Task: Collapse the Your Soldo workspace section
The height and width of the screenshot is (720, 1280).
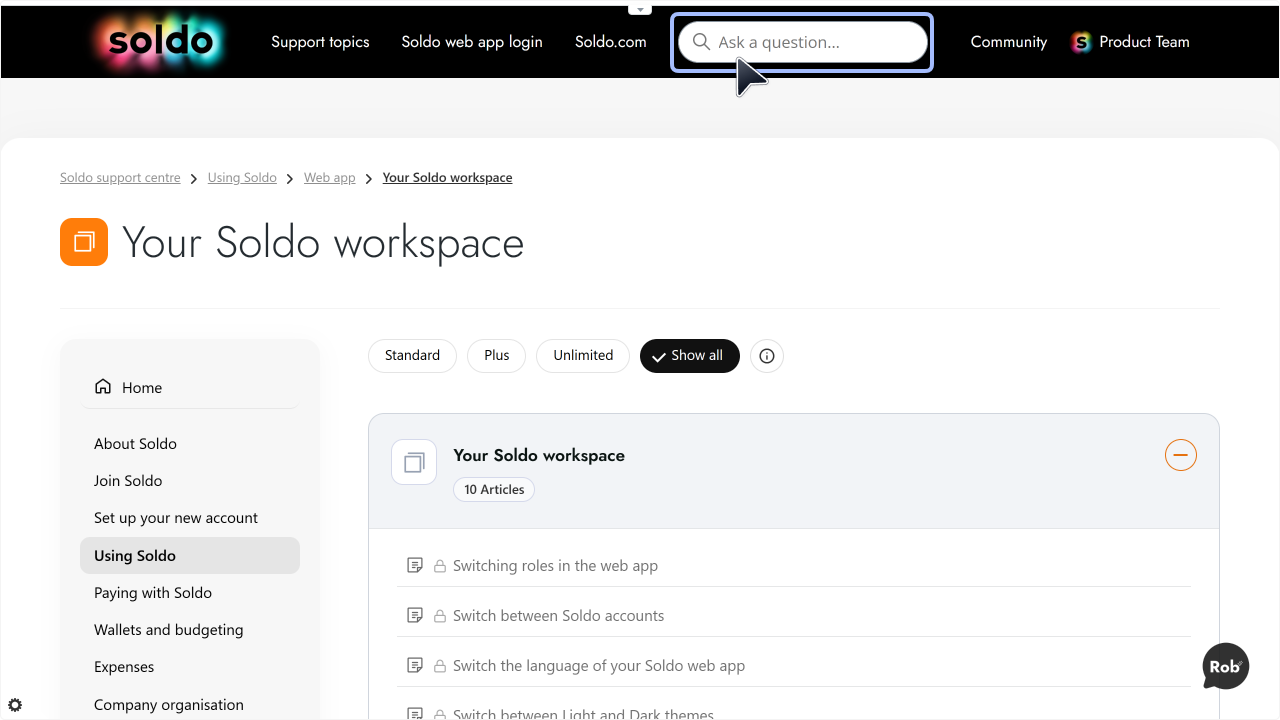Action: pos(1181,455)
